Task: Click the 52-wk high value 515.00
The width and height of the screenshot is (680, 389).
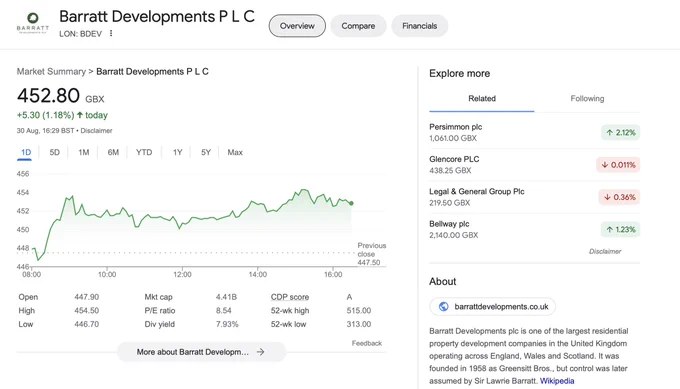Action: [x=359, y=311]
